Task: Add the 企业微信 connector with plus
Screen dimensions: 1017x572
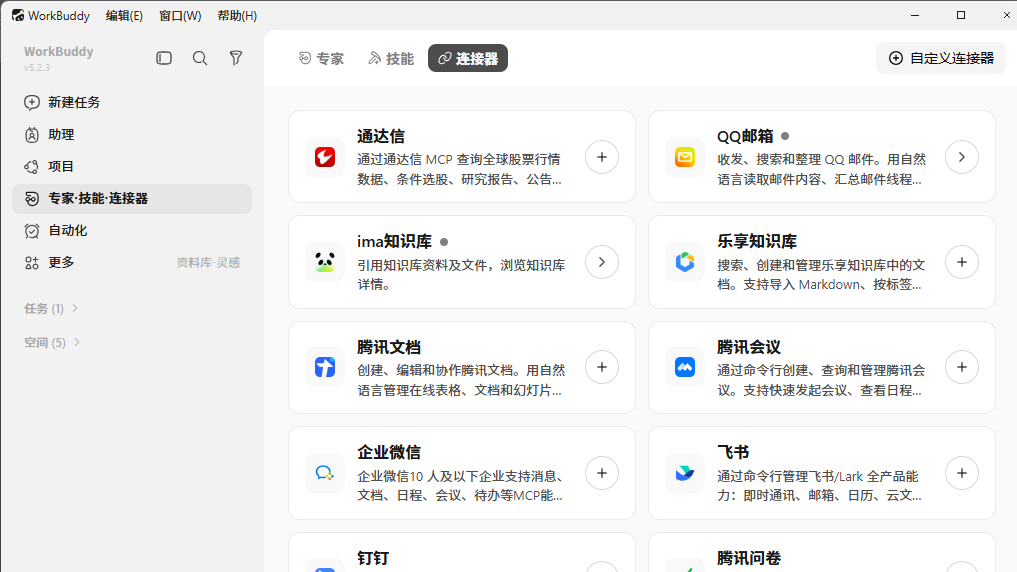Action: [602, 473]
